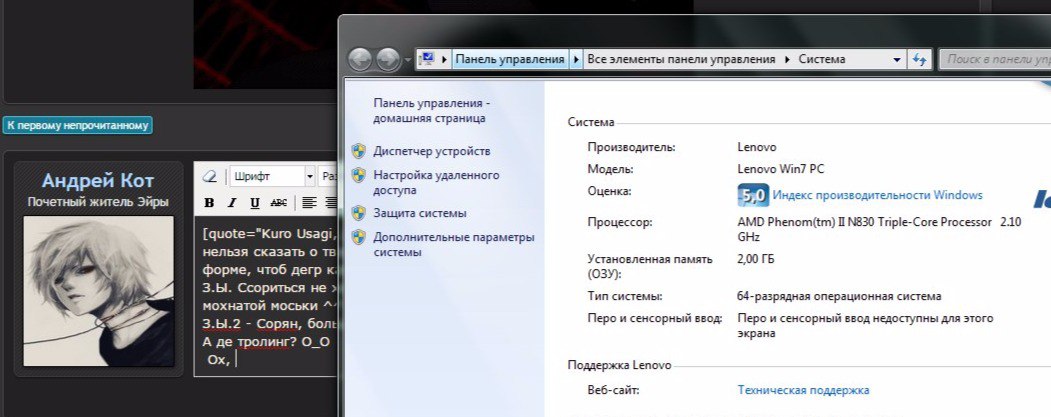Expand arrow after Все элементы панели управления

[x=787, y=59]
